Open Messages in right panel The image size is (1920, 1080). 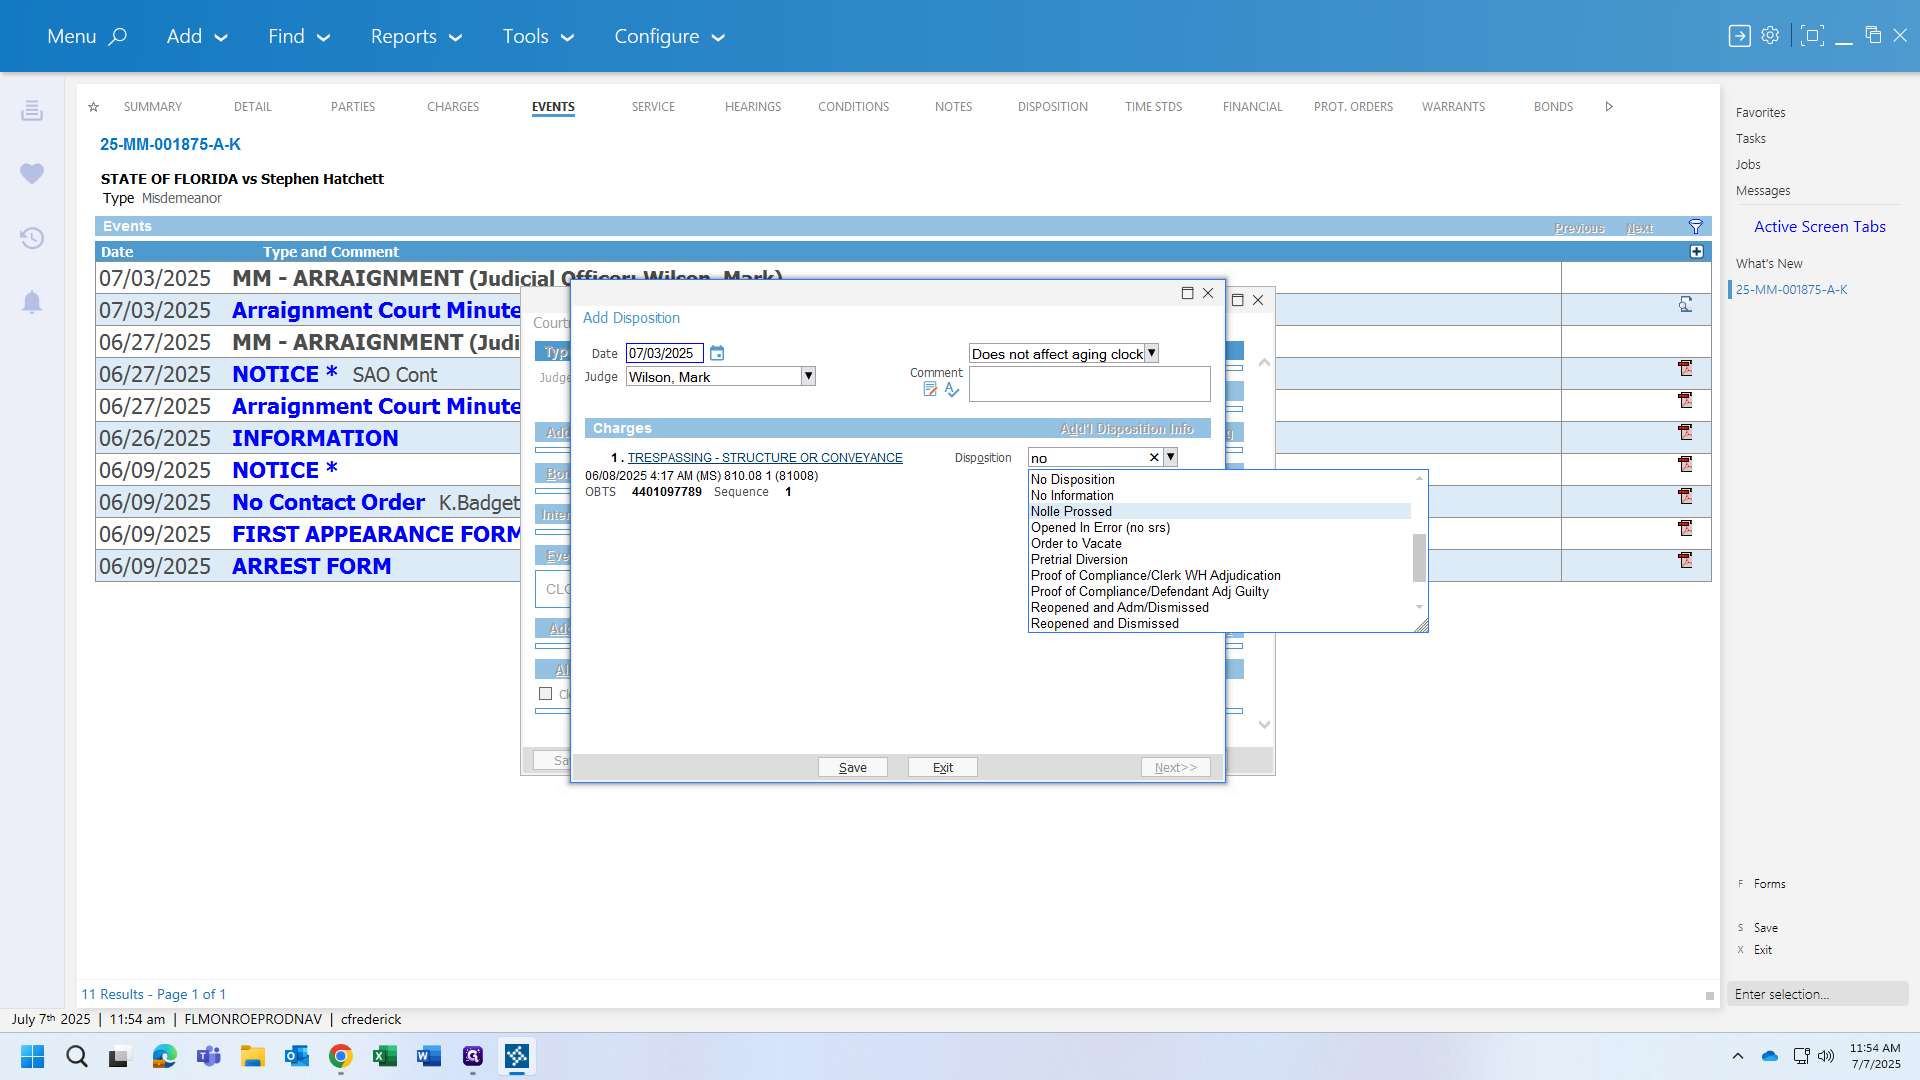tap(1763, 191)
